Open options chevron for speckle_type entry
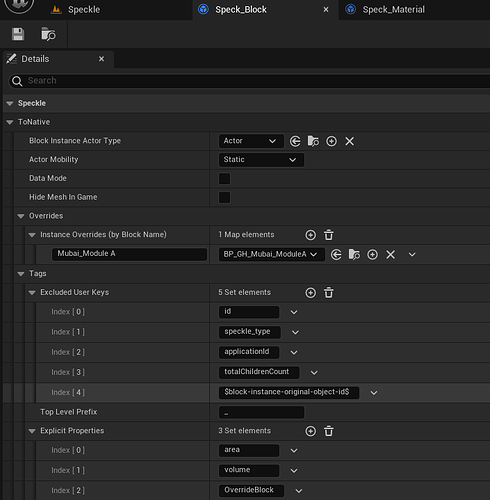Screen dimensions: 490x500 [295, 332]
